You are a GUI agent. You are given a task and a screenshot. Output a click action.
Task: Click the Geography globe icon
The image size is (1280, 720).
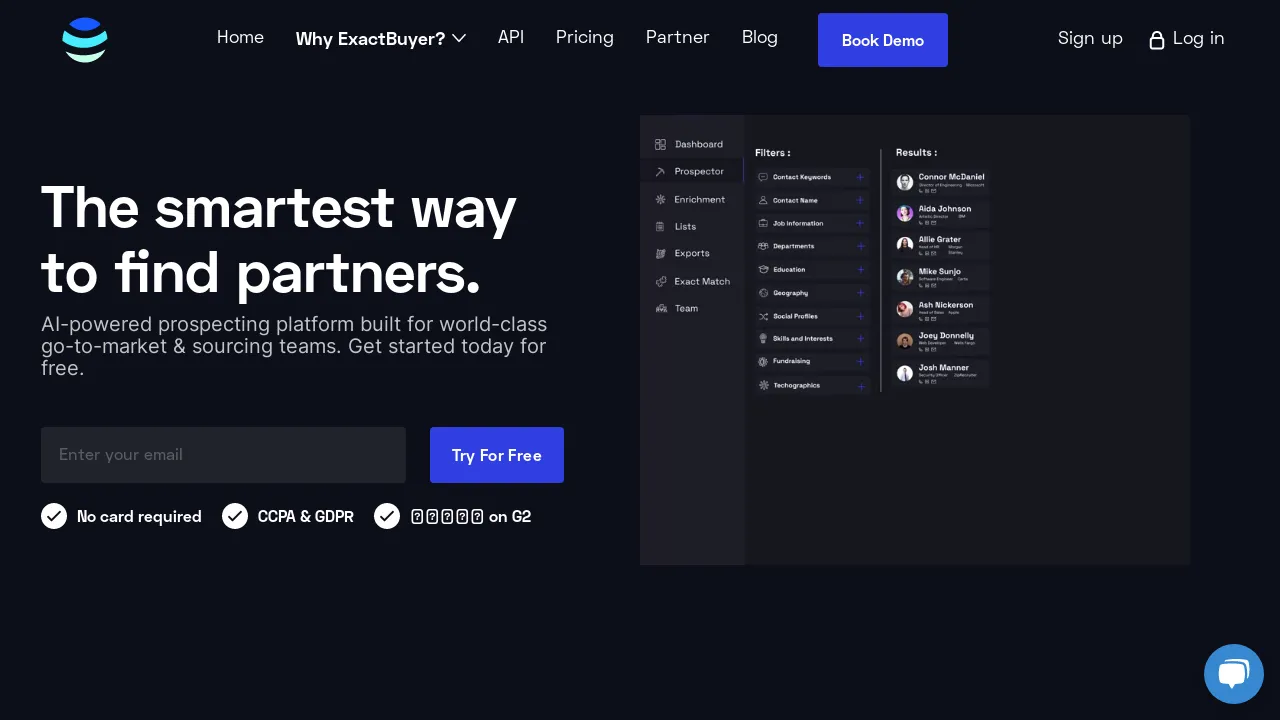coord(763,293)
